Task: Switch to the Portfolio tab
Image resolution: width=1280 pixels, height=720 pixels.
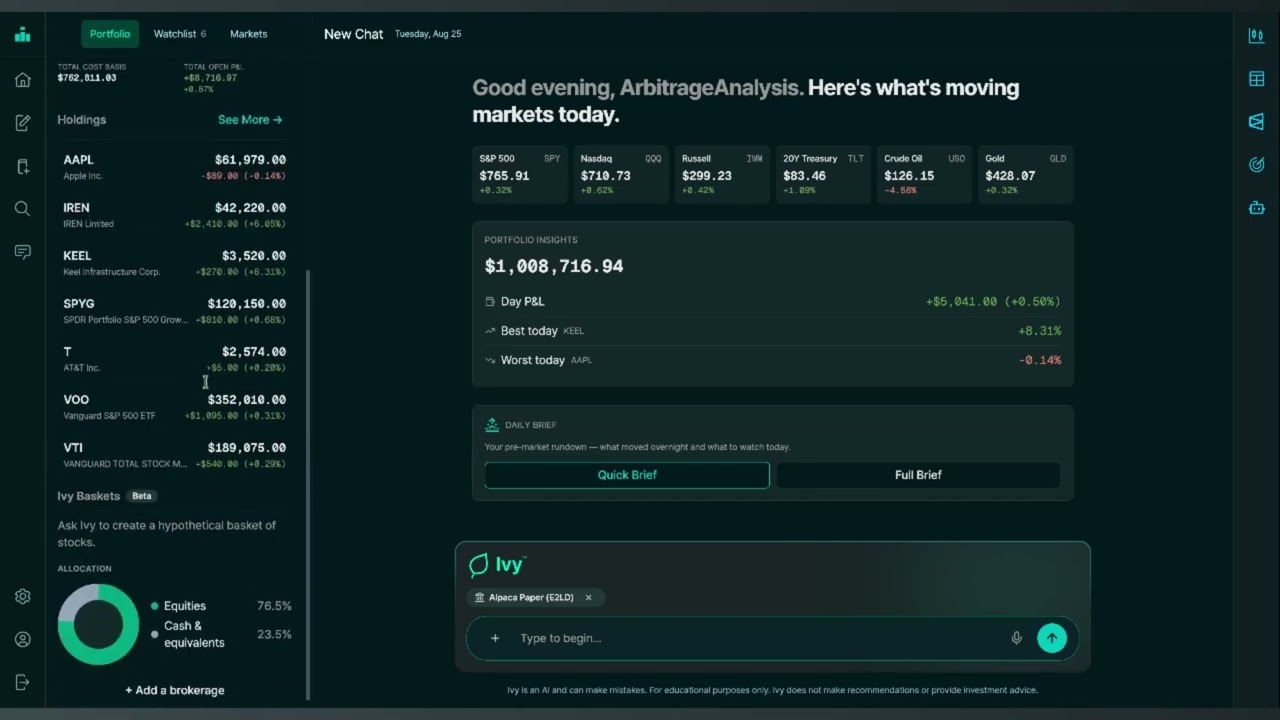Action: (x=110, y=34)
